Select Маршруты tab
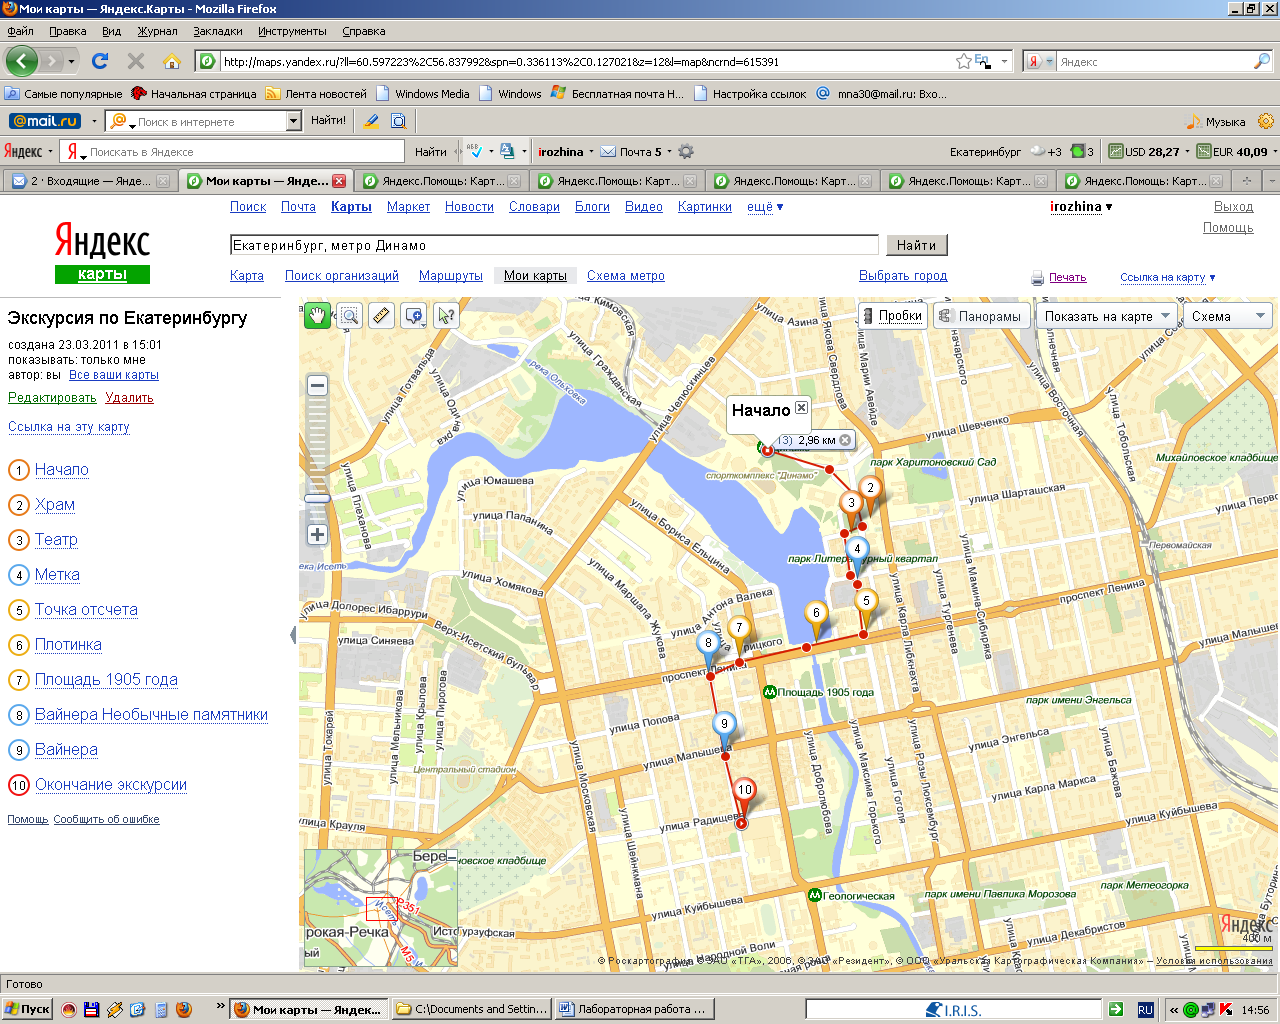The height and width of the screenshot is (1024, 1280). [451, 275]
